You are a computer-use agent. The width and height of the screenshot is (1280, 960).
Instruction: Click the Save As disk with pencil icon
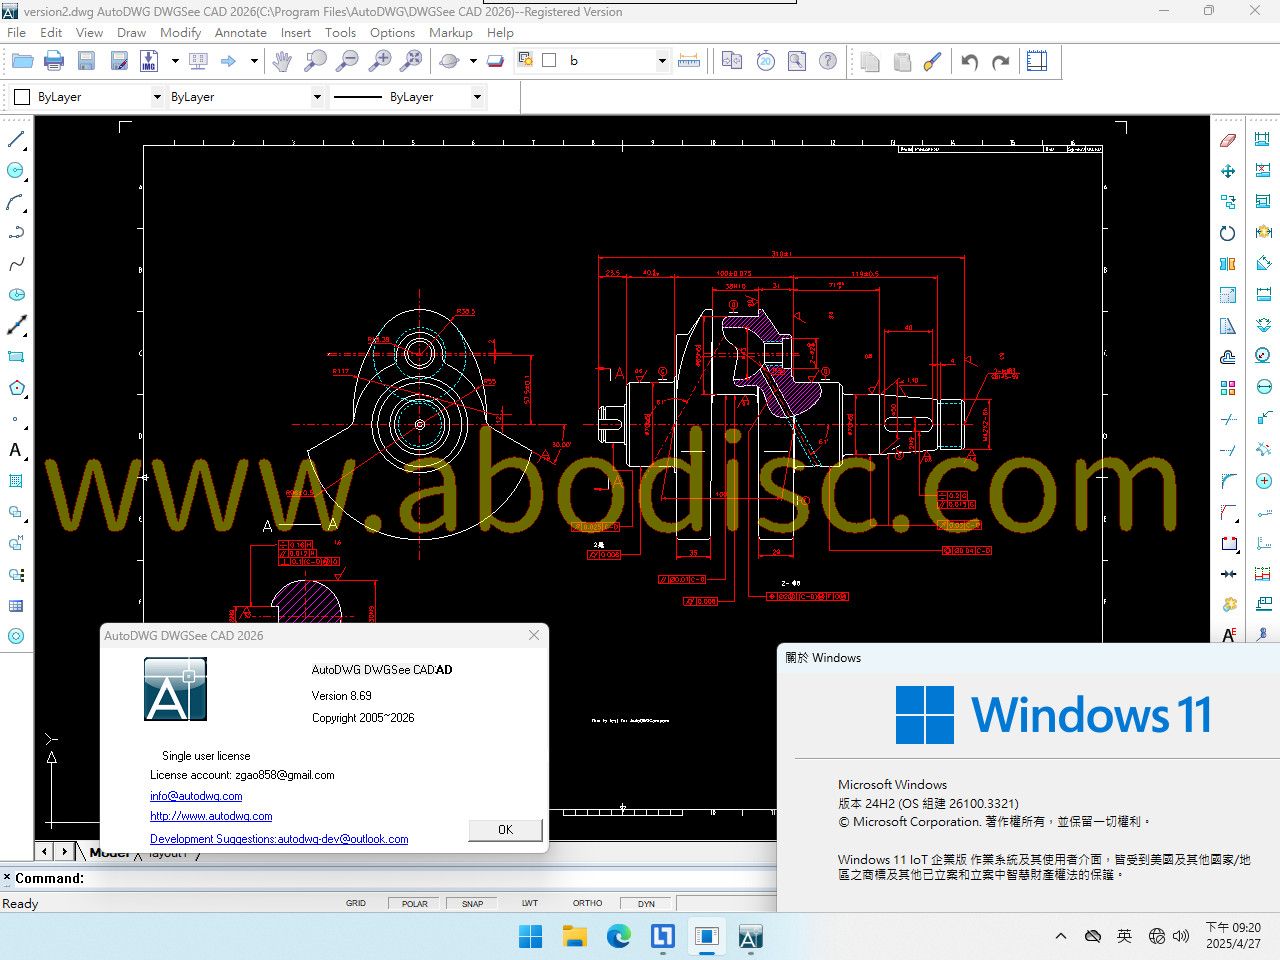[x=118, y=61]
